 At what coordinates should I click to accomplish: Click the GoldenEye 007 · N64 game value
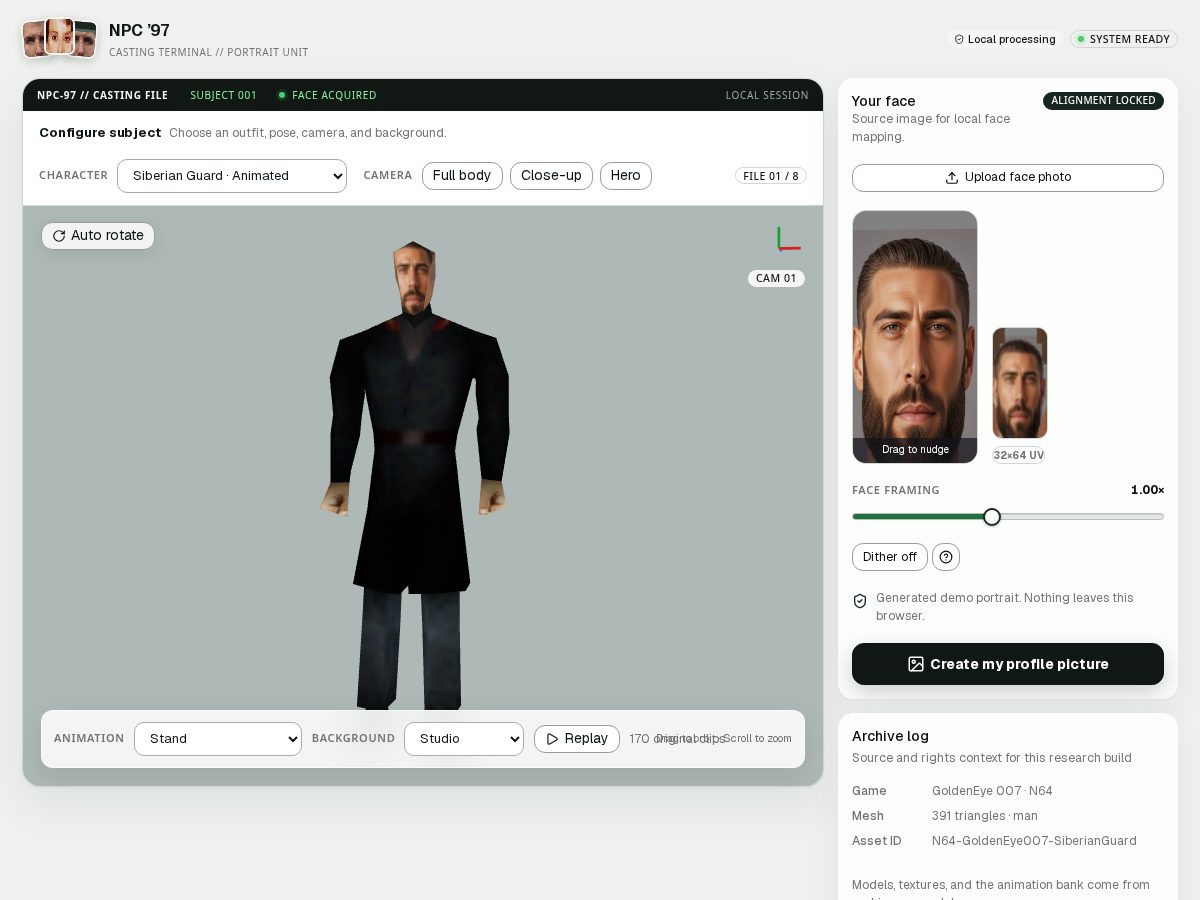[x=992, y=791]
